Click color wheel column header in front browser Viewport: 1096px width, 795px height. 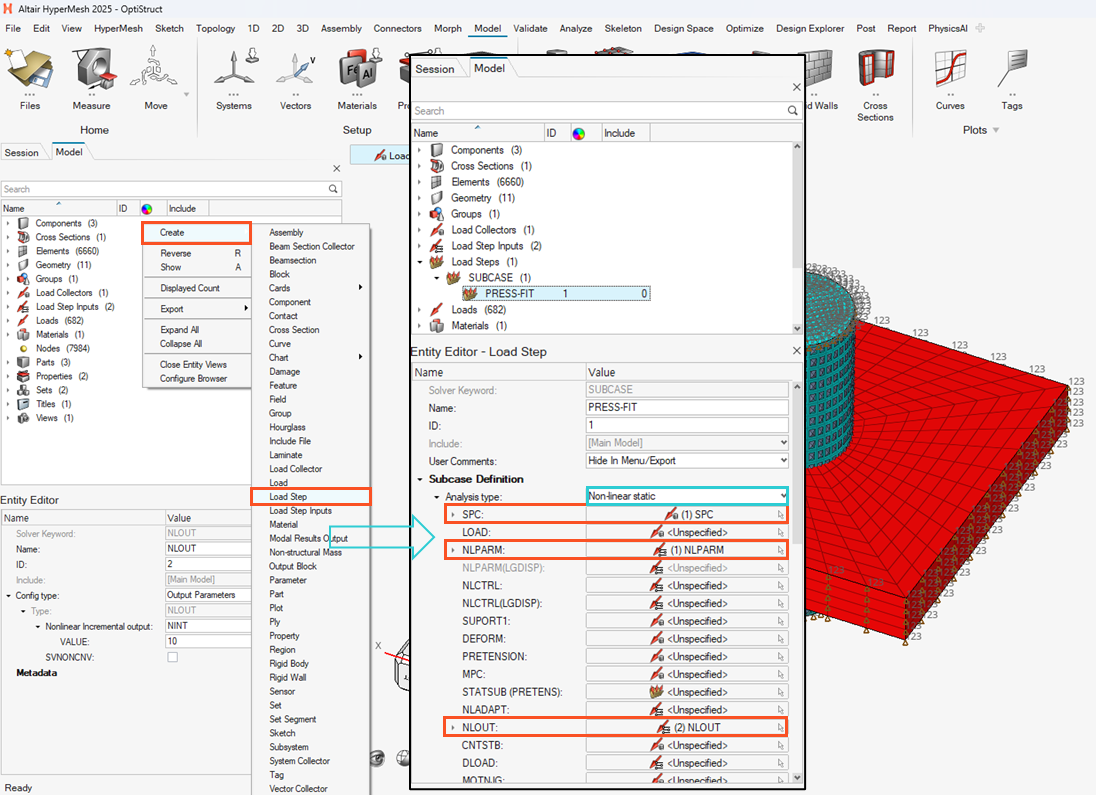tap(579, 134)
